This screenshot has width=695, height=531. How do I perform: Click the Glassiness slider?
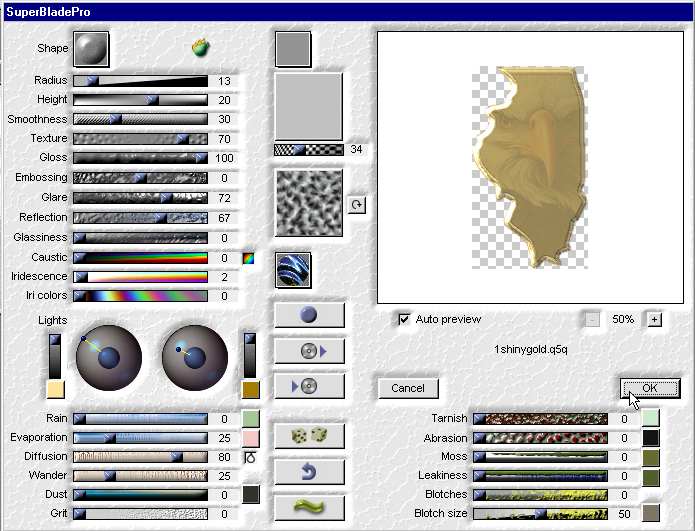(x=140, y=238)
